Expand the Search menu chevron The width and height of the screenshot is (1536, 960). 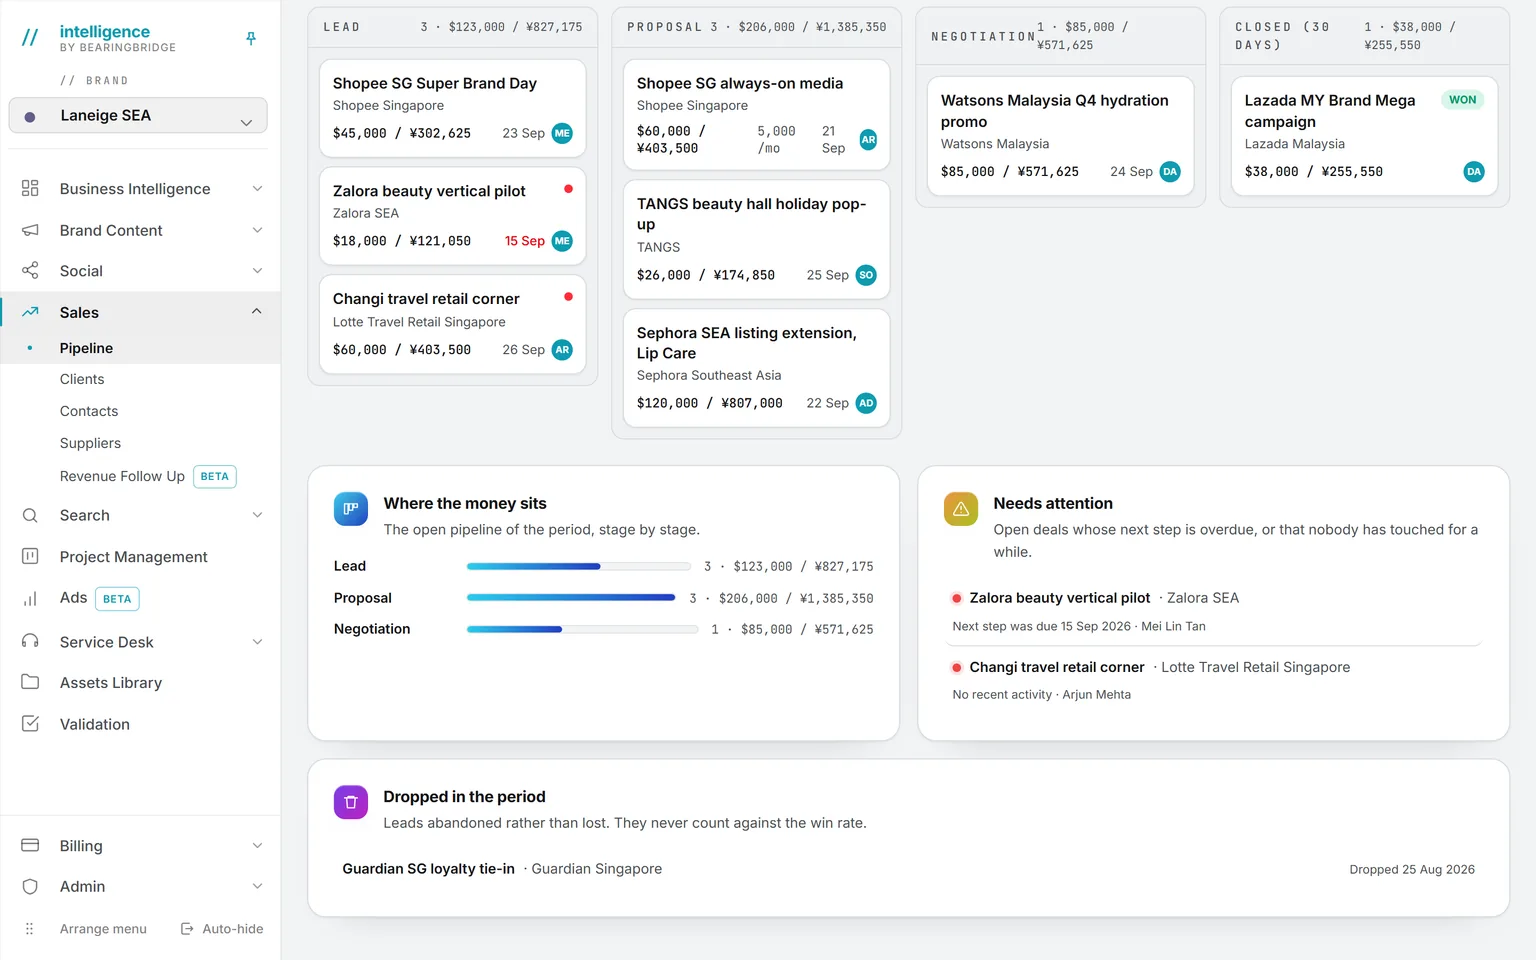tap(257, 515)
